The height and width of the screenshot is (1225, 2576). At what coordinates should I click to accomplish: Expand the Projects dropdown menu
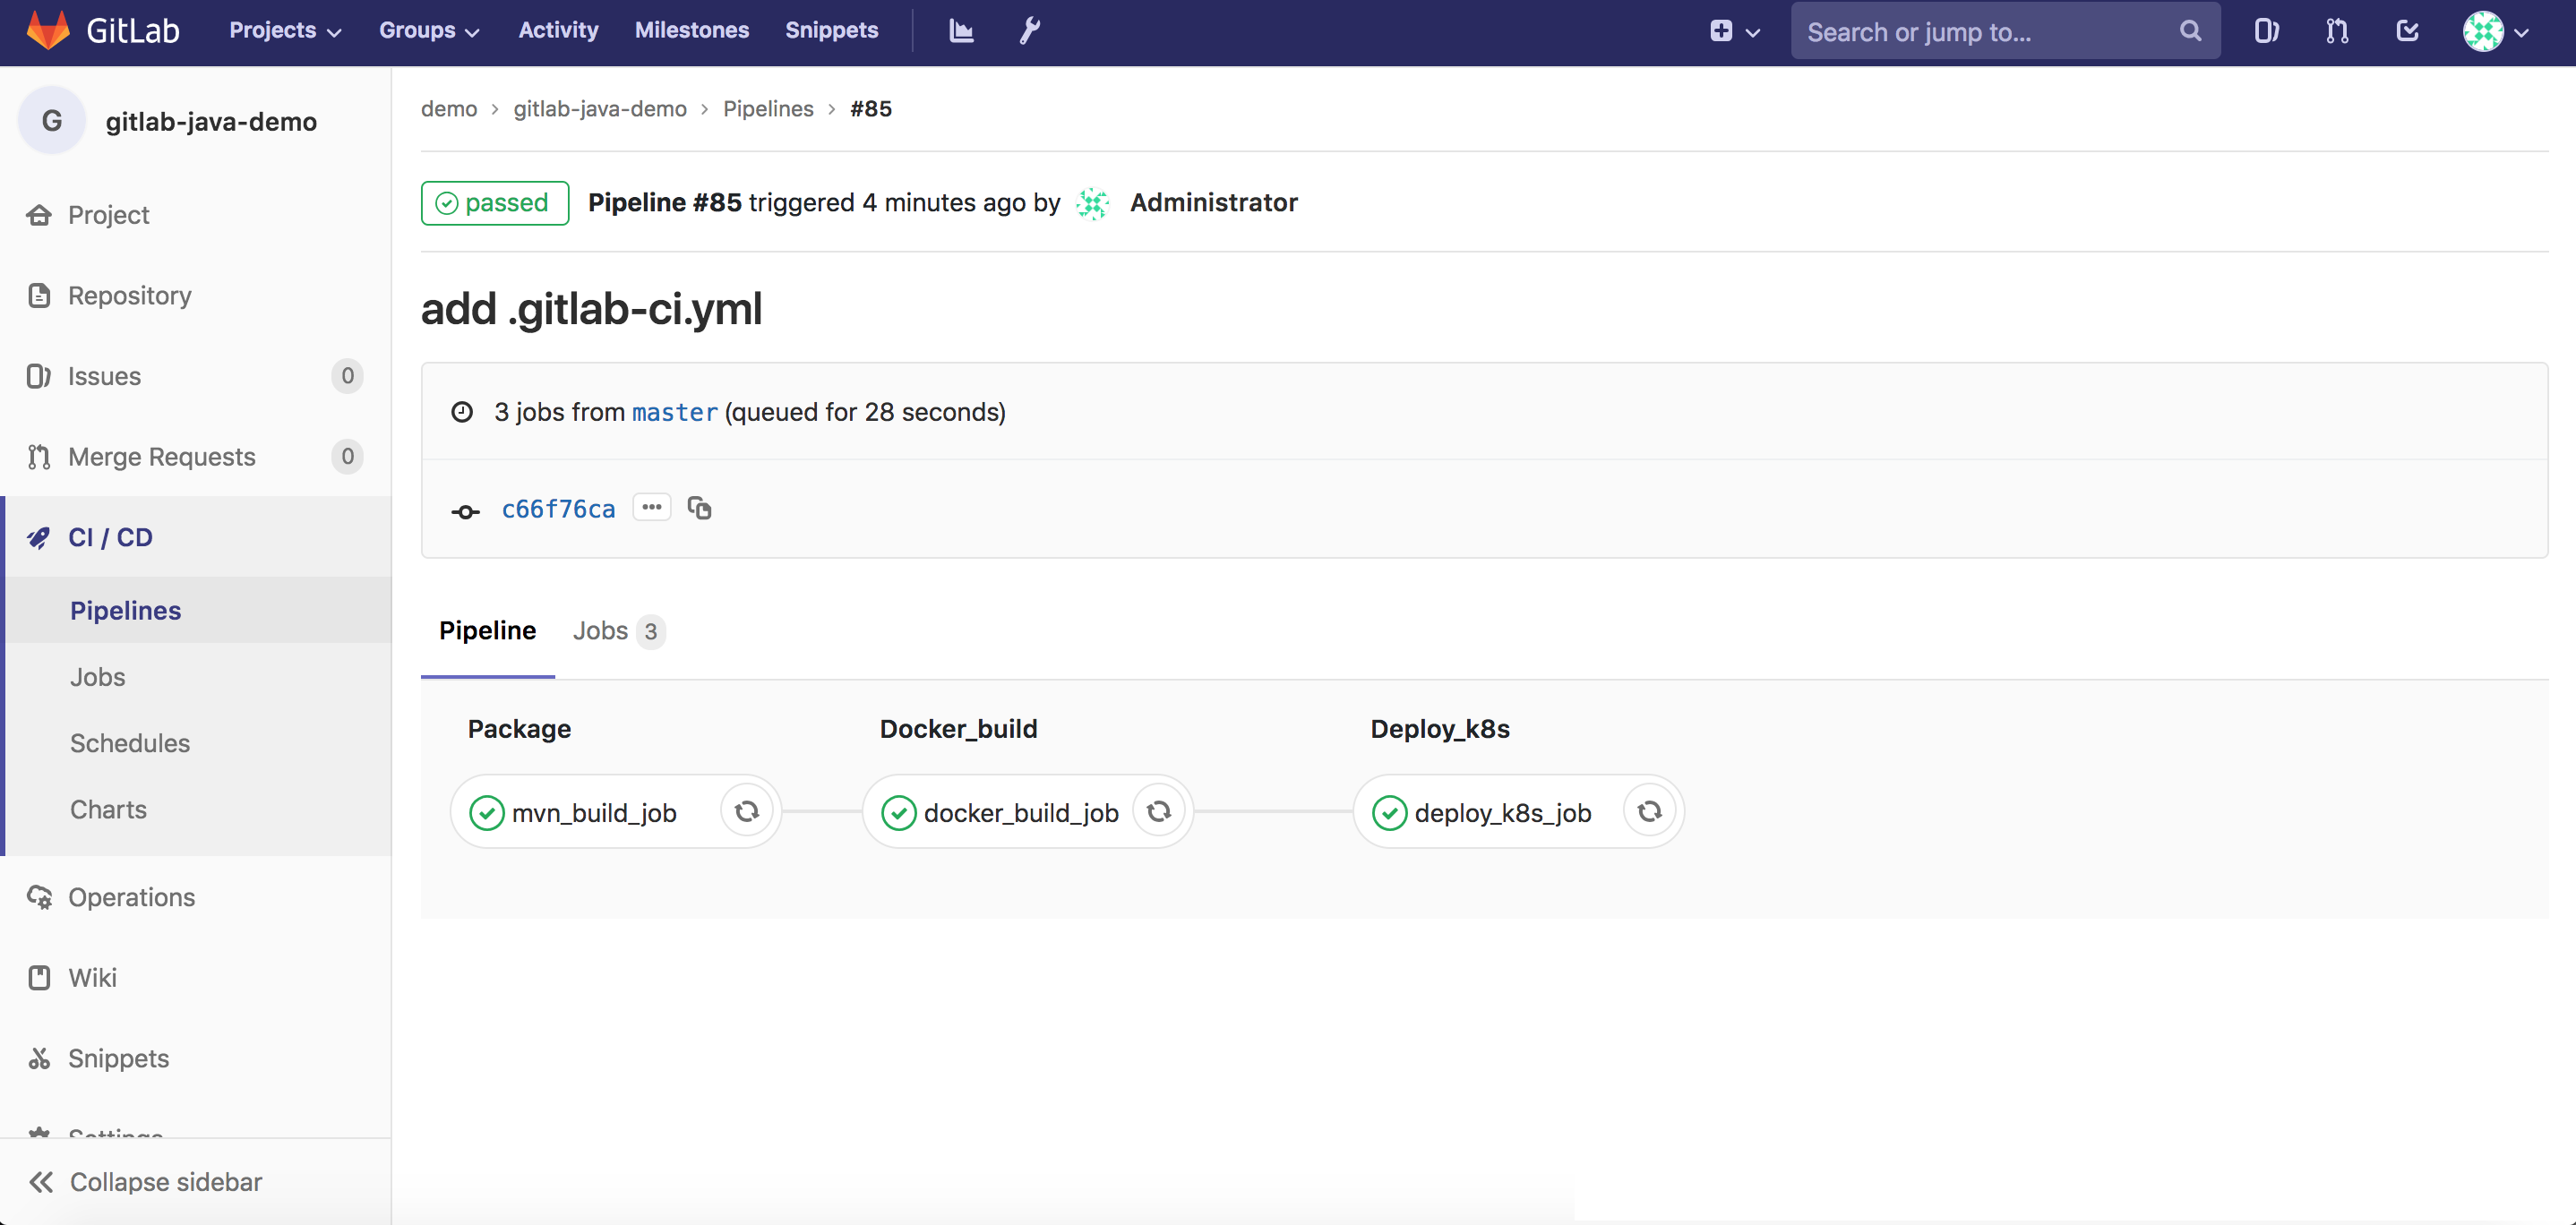286,30
